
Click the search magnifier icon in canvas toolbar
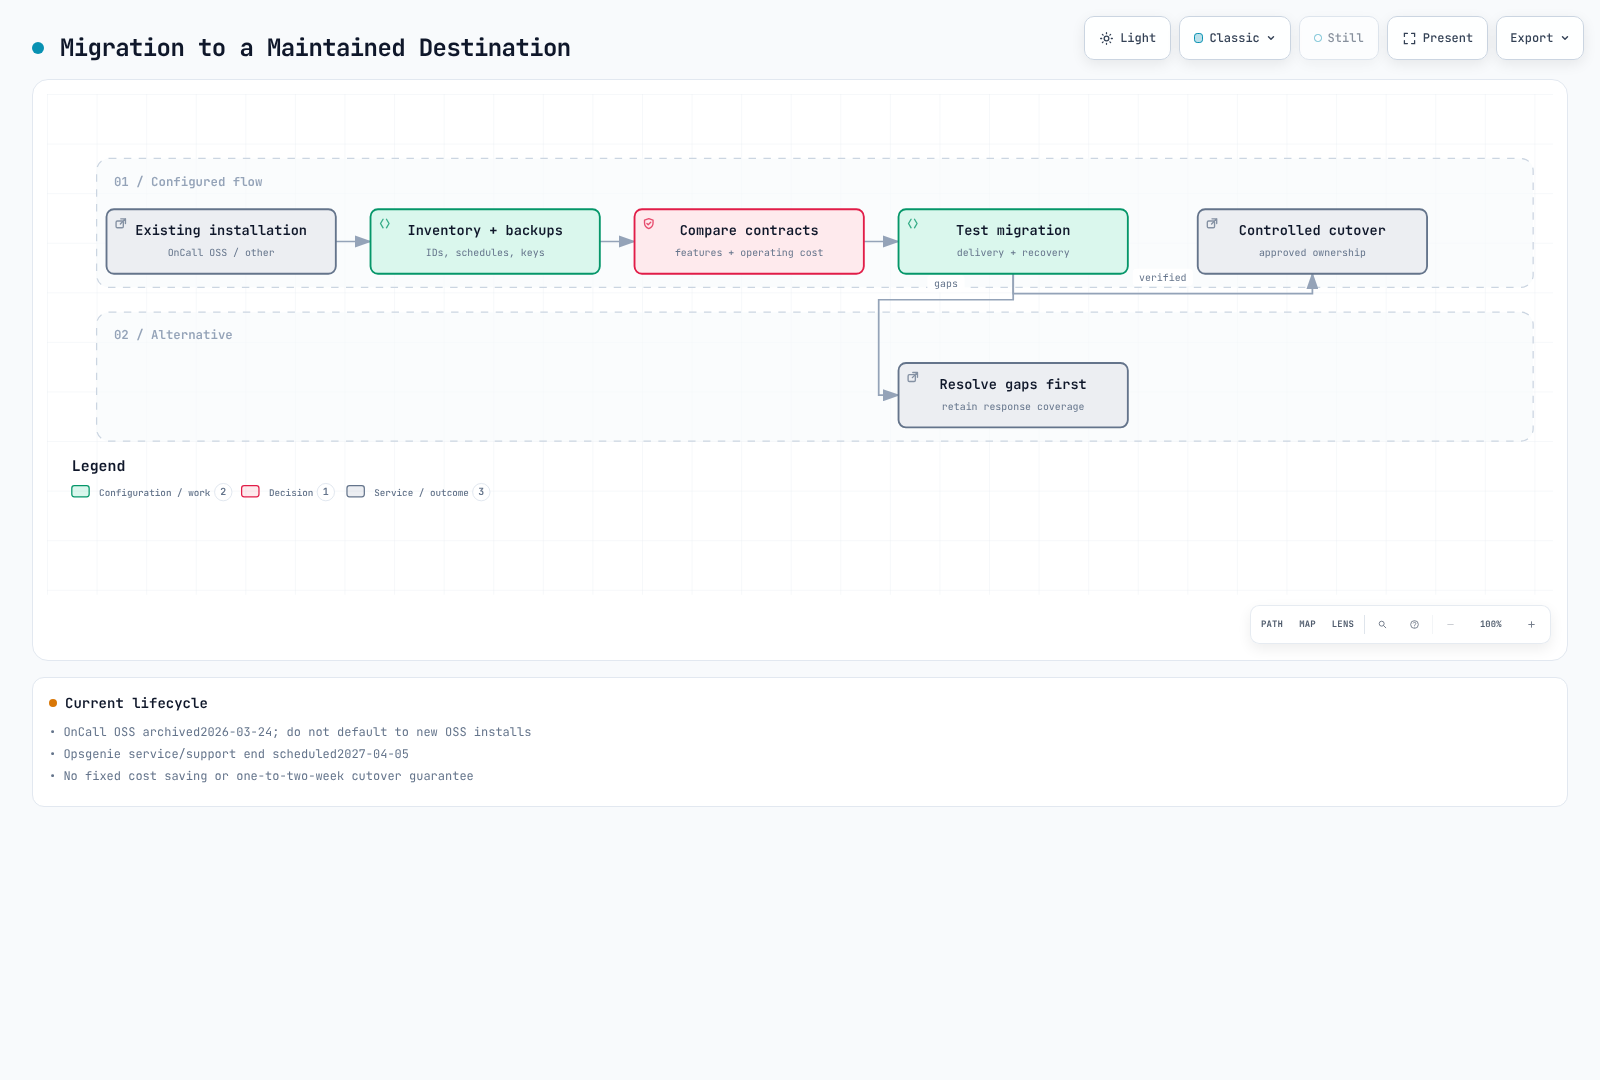coord(1382,624)
